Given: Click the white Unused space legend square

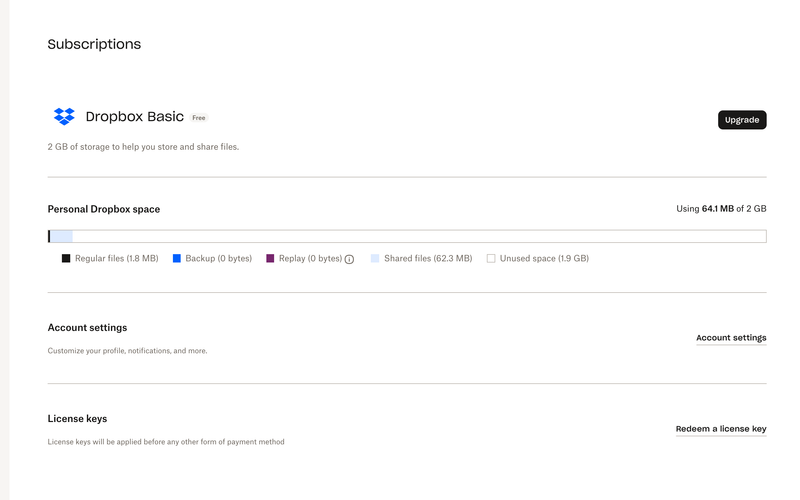Looking at the screenshot, I should click(x=491, y=258).
